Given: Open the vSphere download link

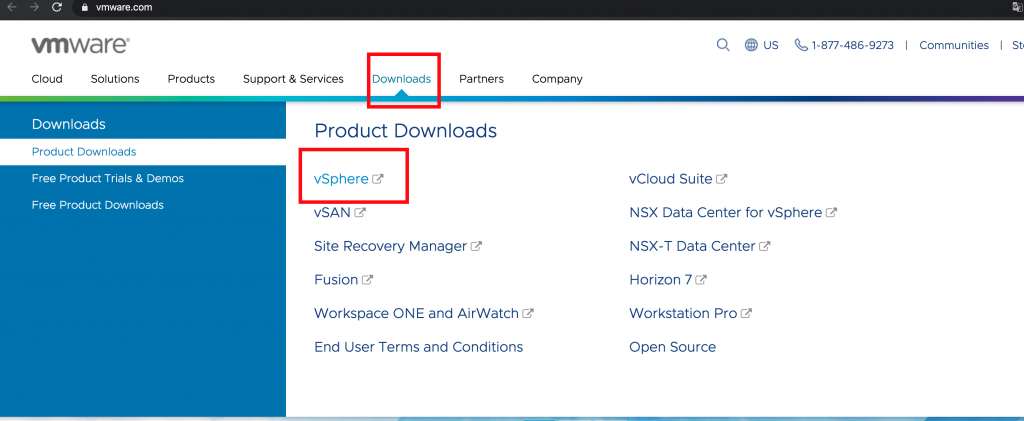Looking at the screenshot, I should [x=341, y=179].
